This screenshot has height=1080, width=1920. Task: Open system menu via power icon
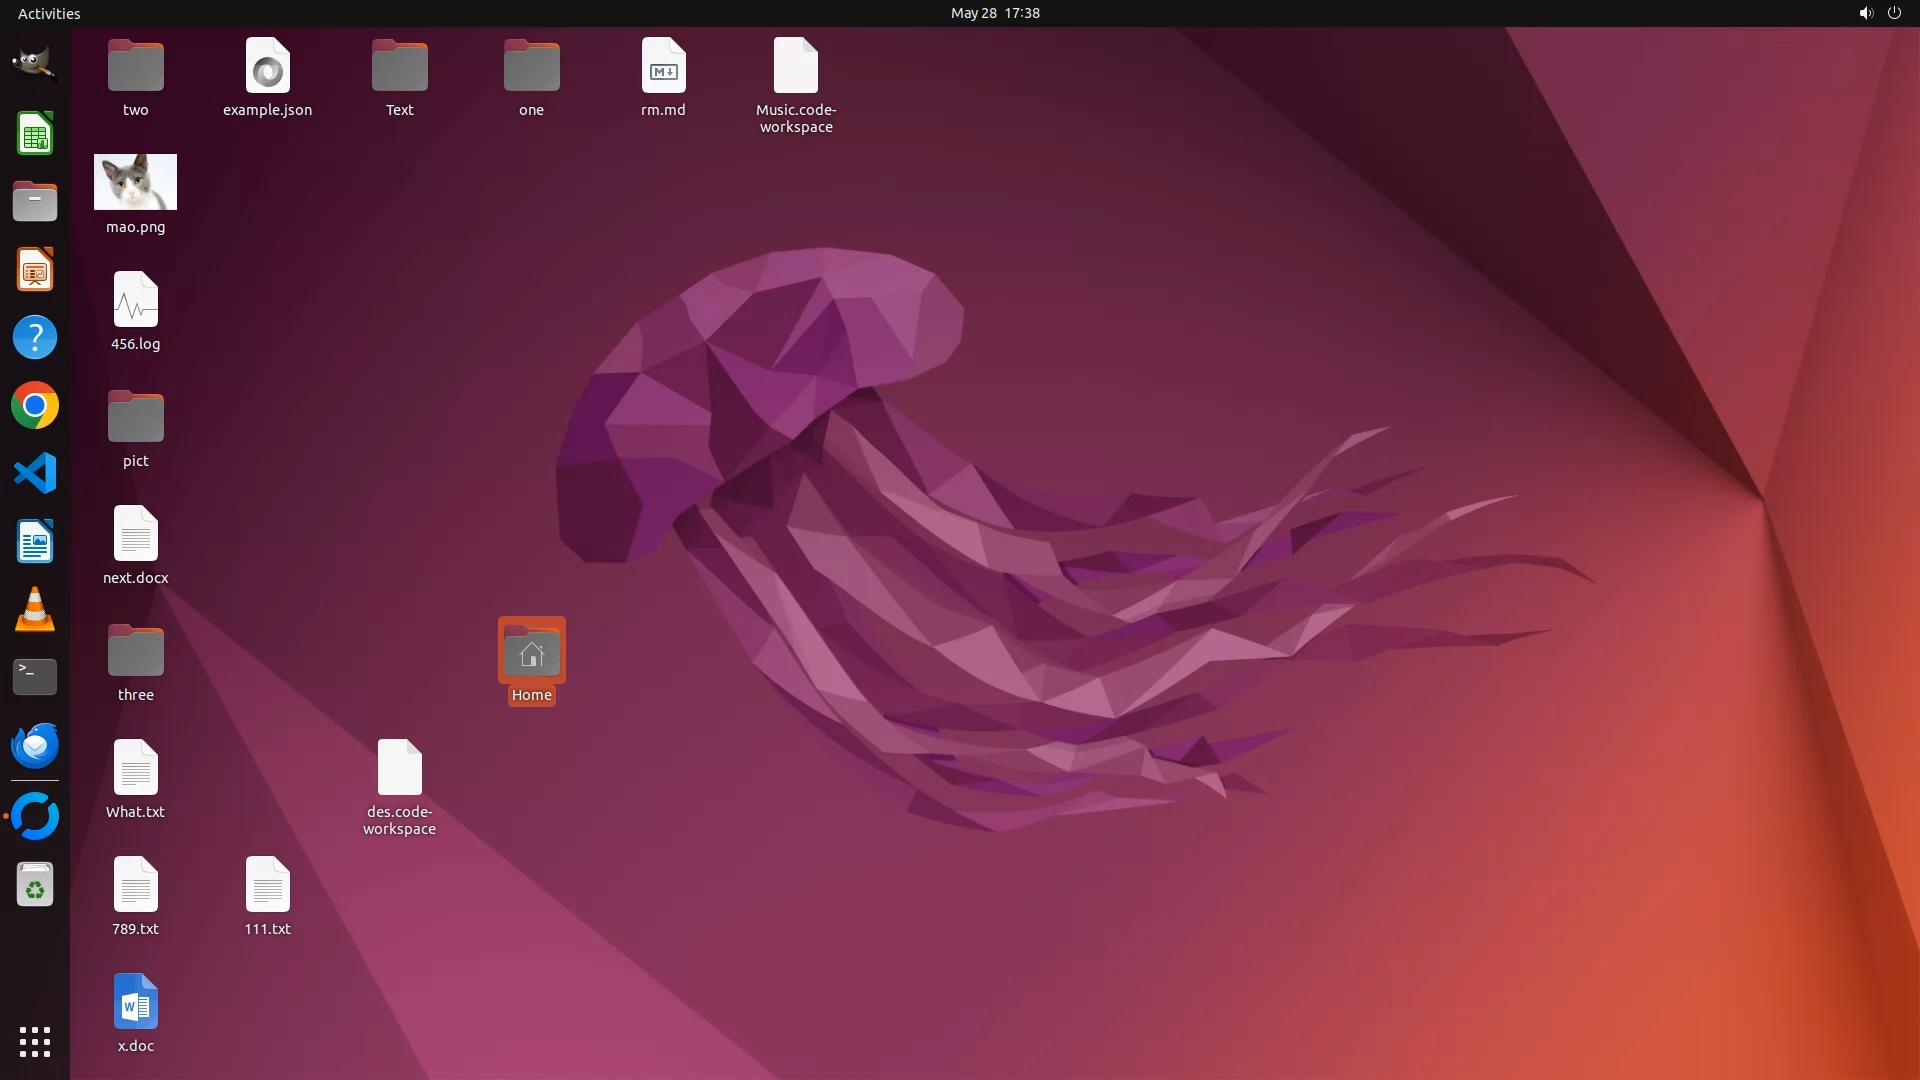tap(1894, 13)
